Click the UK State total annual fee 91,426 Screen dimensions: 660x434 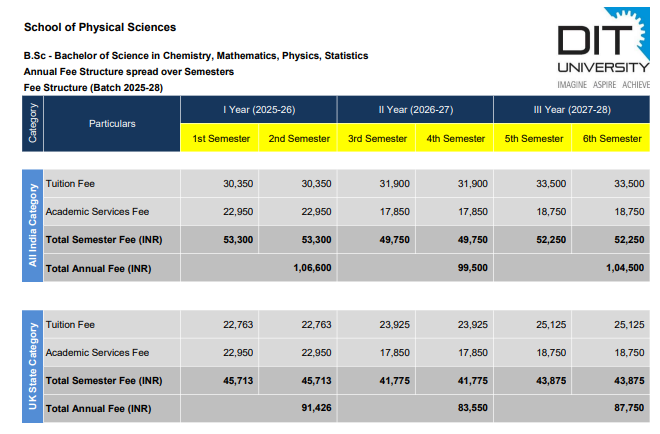(312, 409)
